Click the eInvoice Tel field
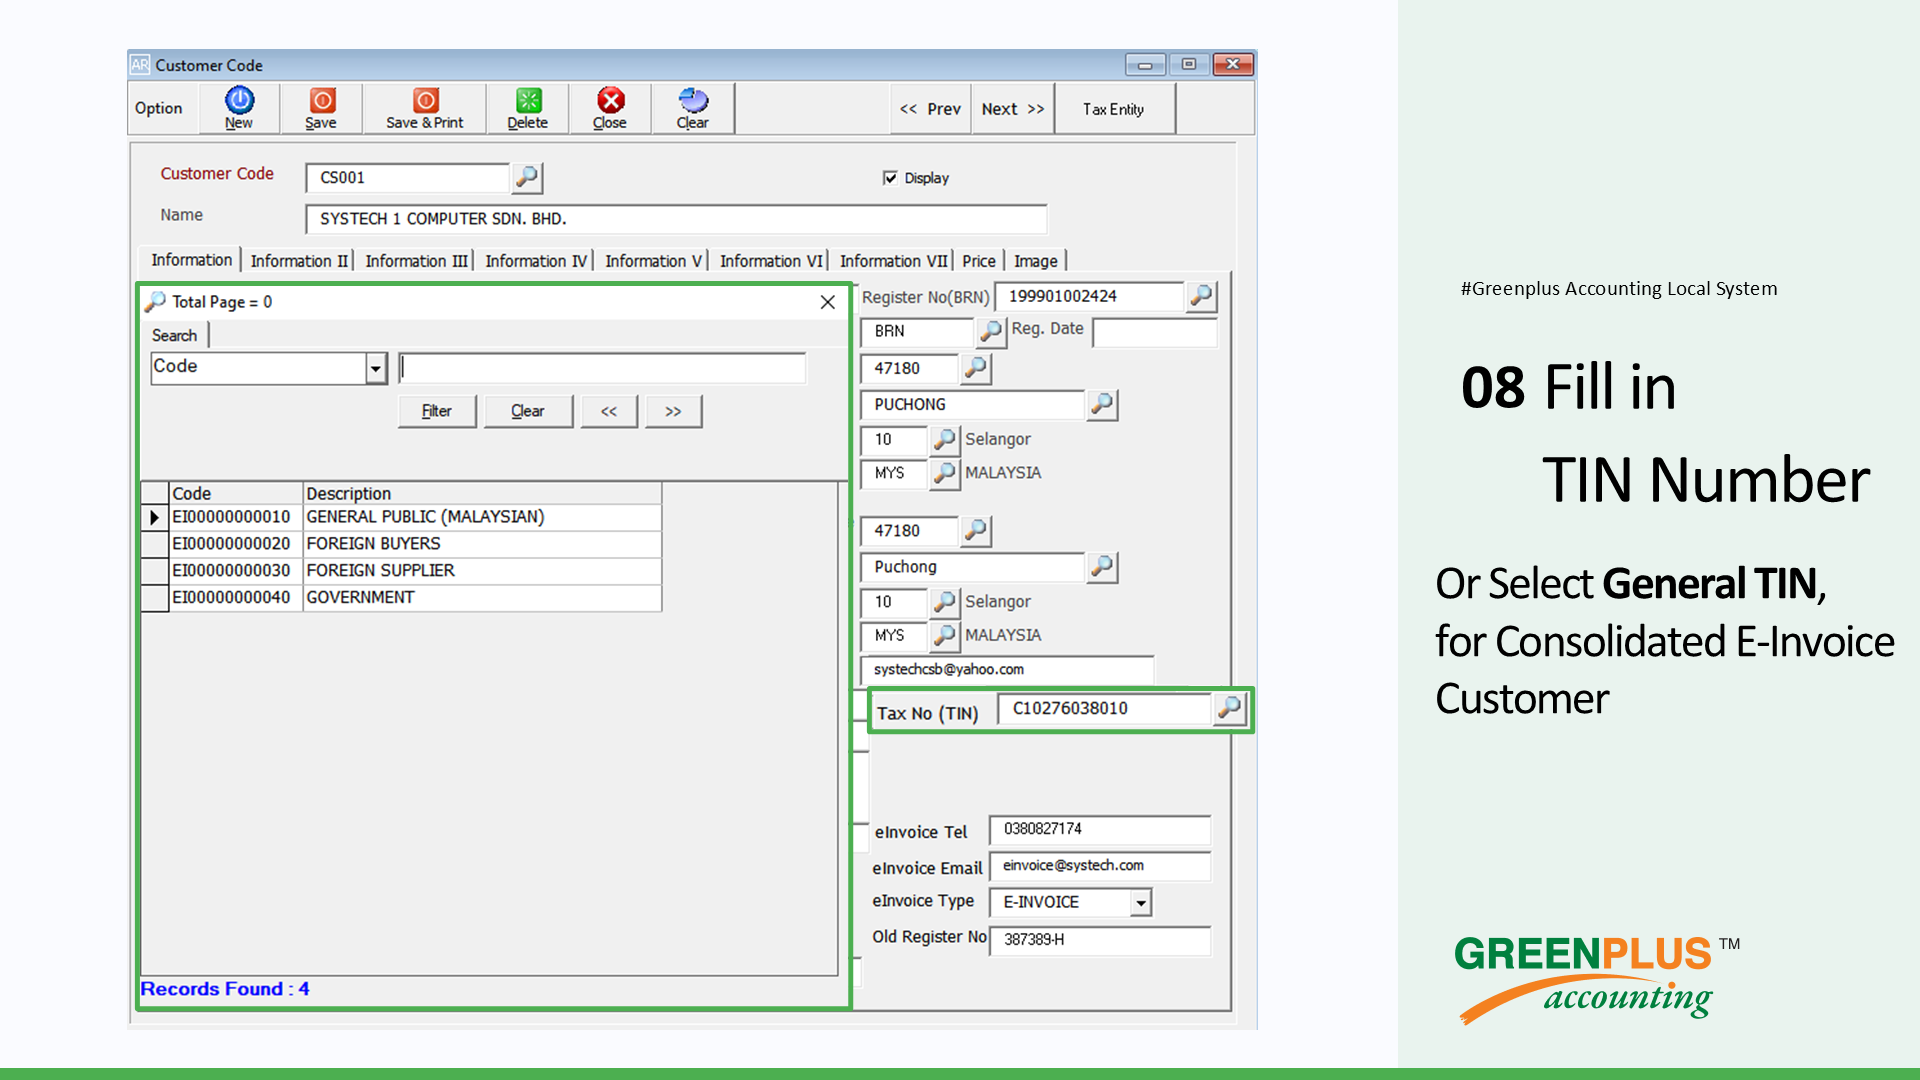This screenshot has height=1080, width=1920. (1100, 829)
